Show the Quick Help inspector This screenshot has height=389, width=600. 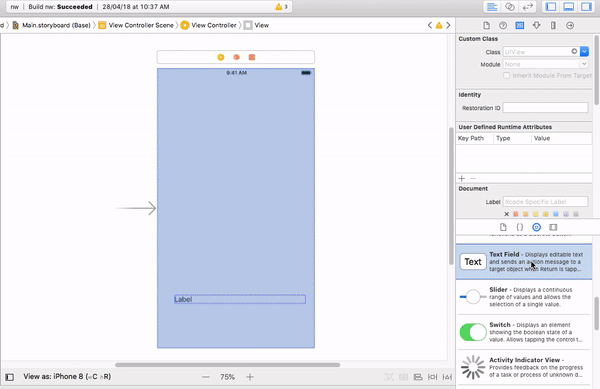click(503, 25)
